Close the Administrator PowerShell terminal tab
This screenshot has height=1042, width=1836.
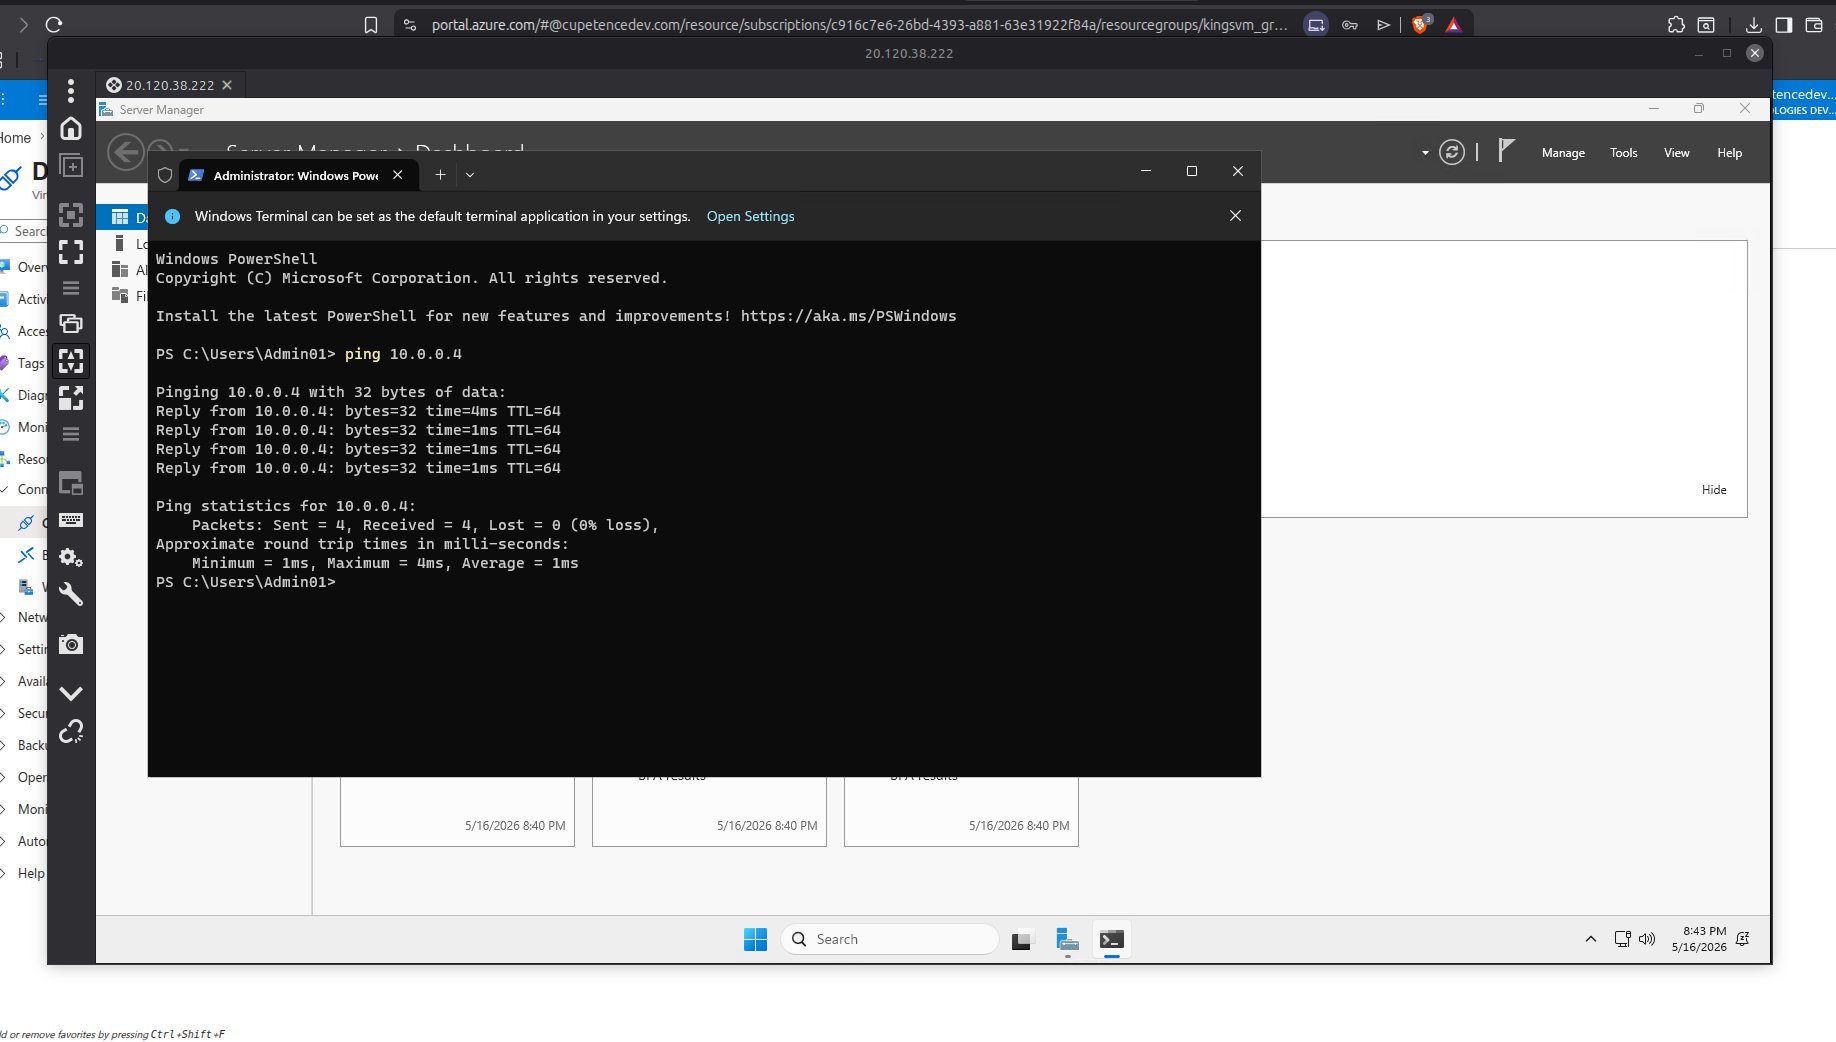pyautogui.click(x=398, y=175)
